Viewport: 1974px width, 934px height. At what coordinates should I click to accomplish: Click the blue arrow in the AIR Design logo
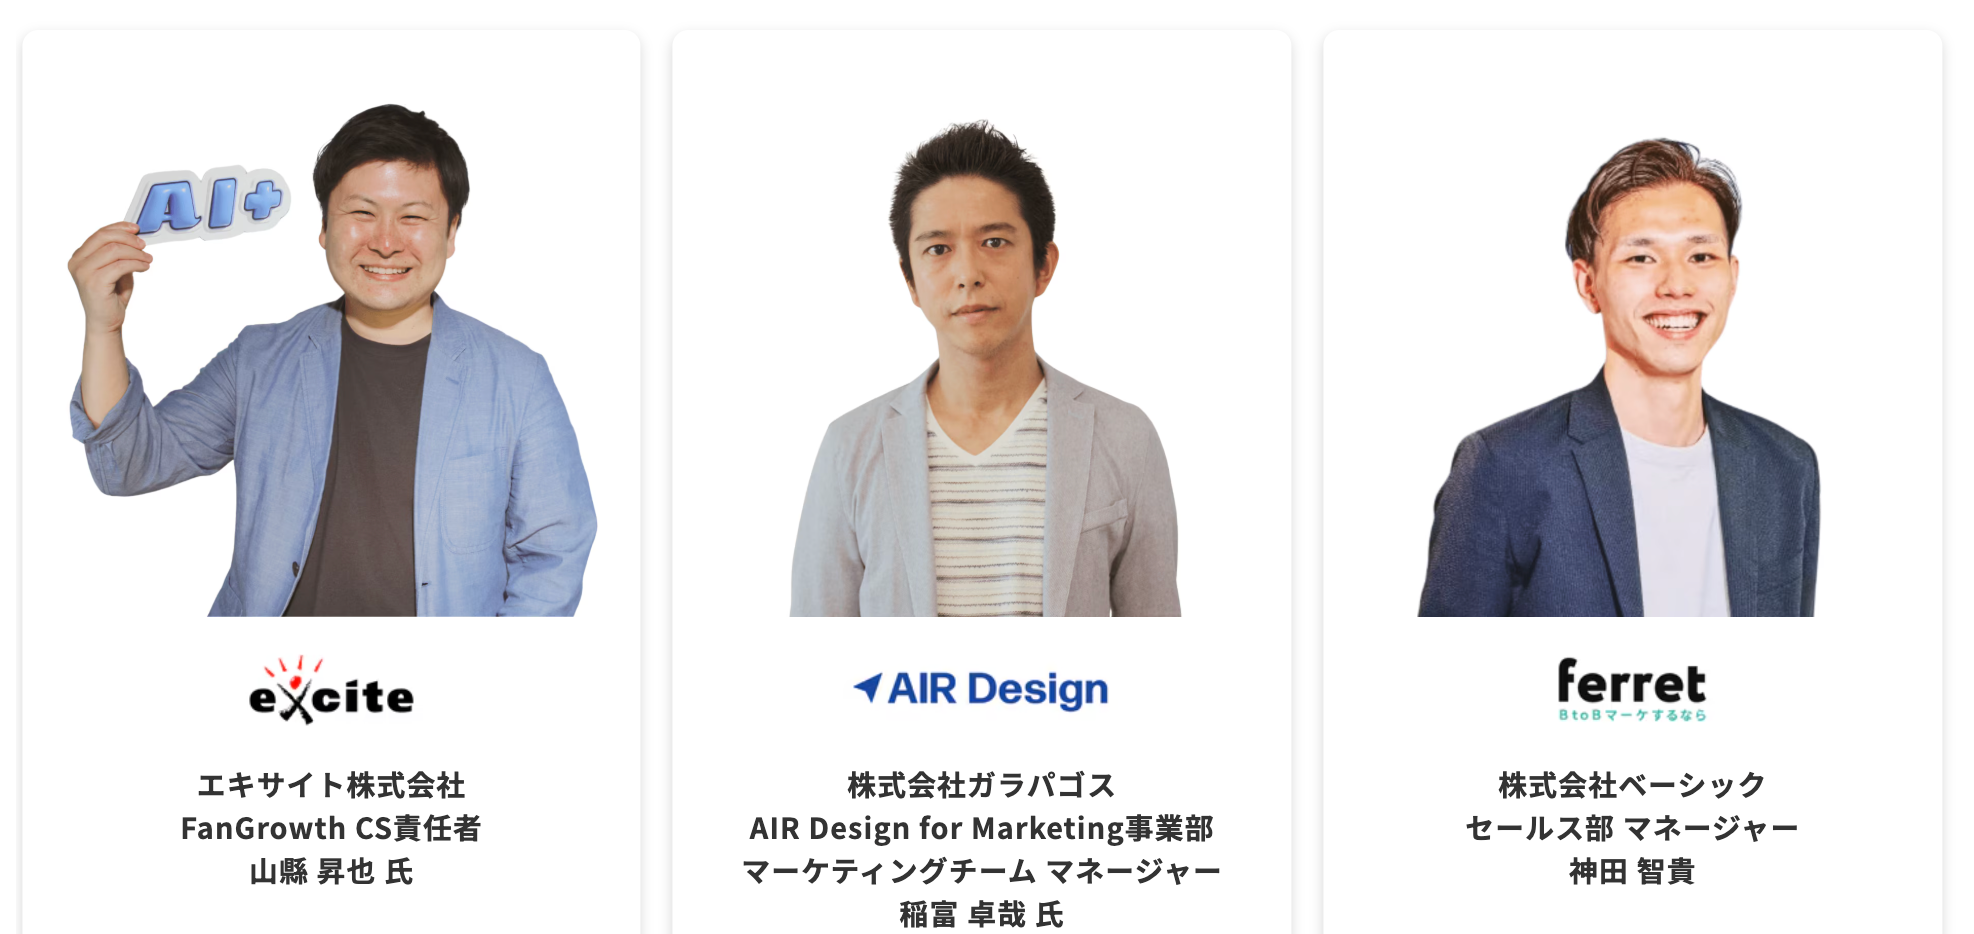(x=868, y=686)
